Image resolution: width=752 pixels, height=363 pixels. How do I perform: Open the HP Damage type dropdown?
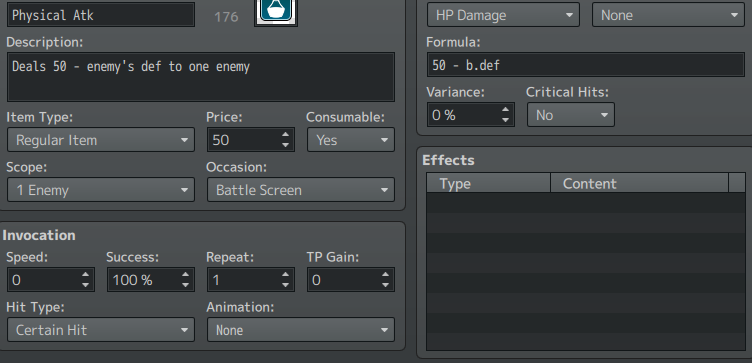coord(504,15)
